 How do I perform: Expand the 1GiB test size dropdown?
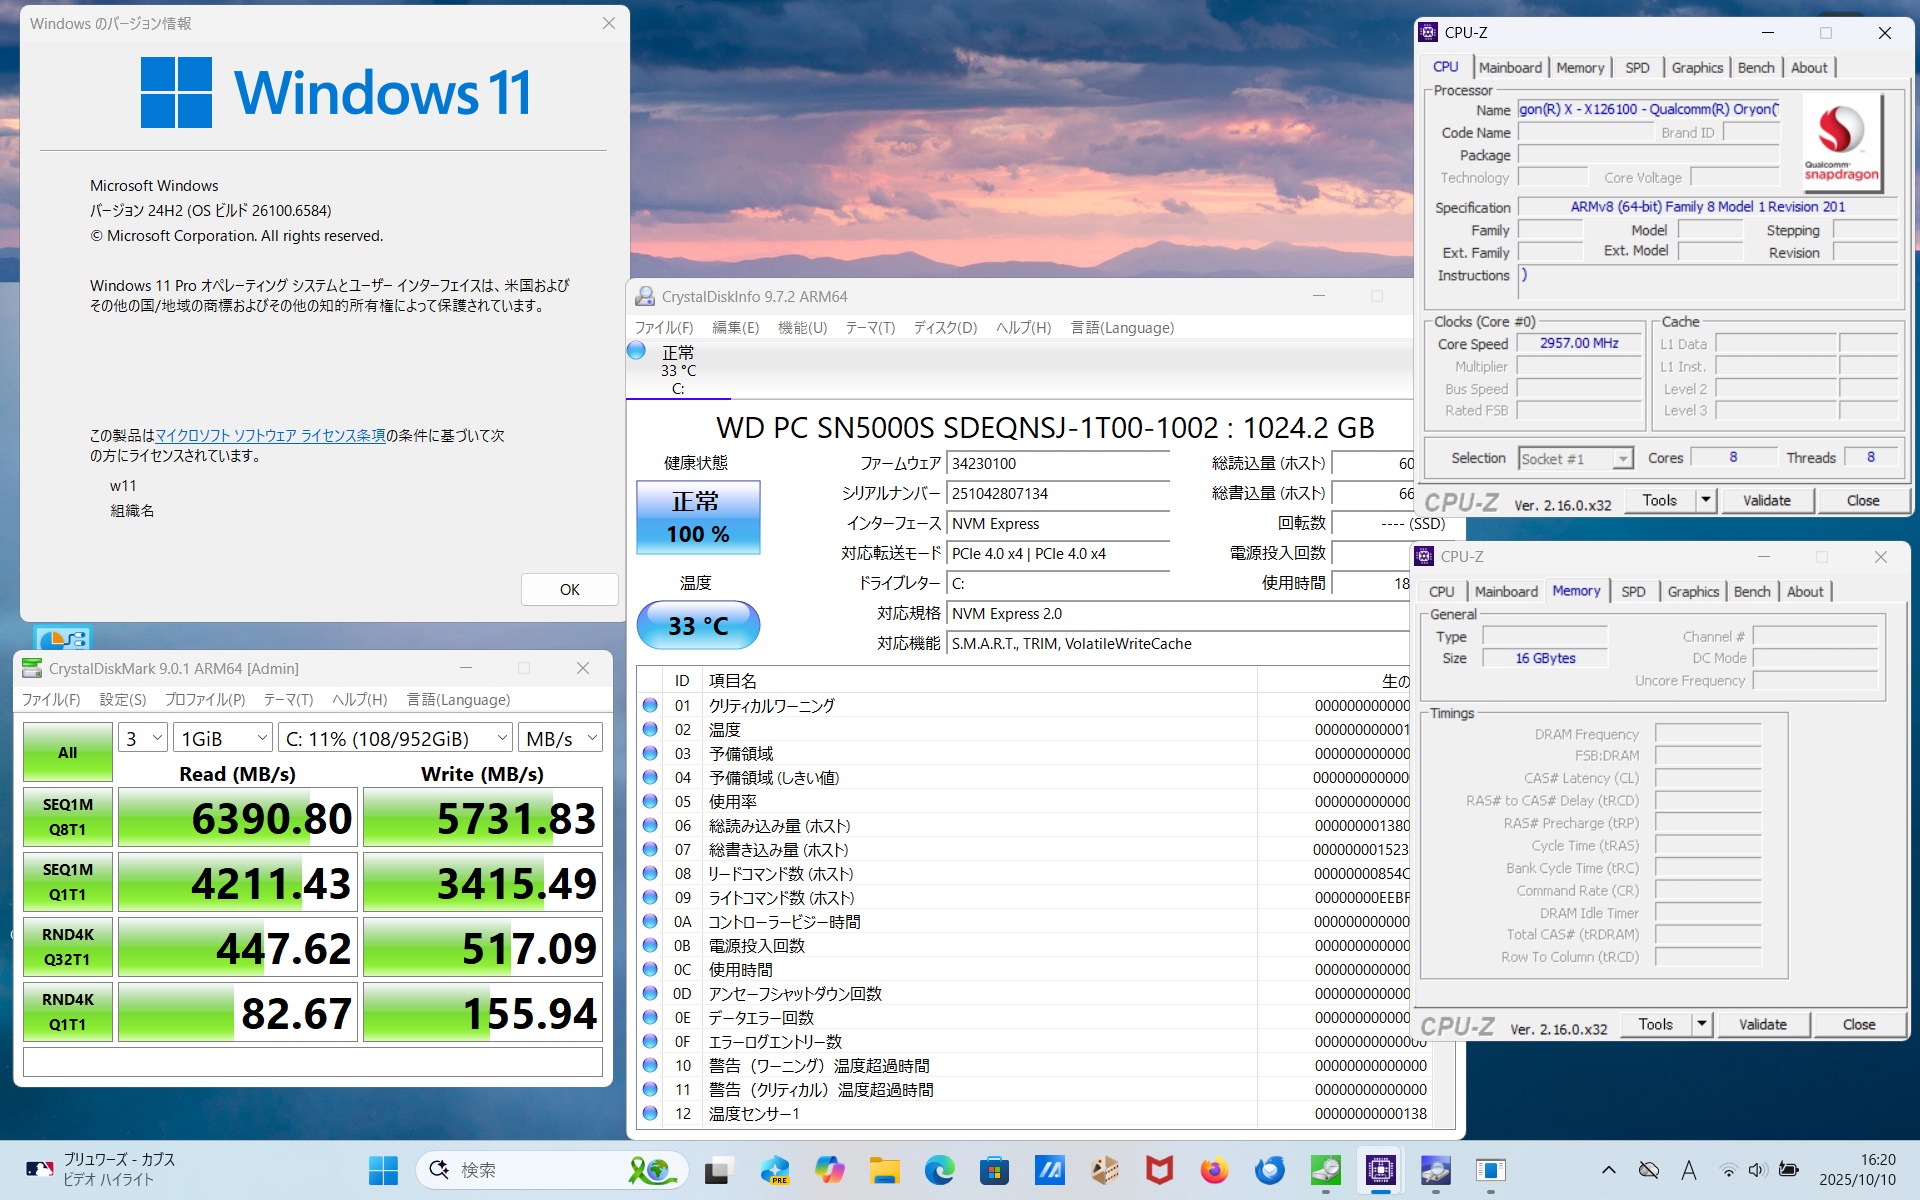(222, 738)
